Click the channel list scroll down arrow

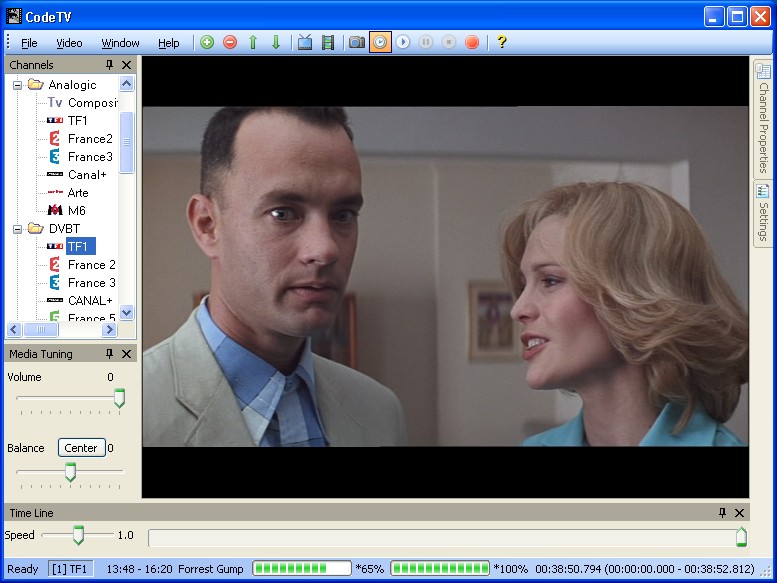click(127, 313)
